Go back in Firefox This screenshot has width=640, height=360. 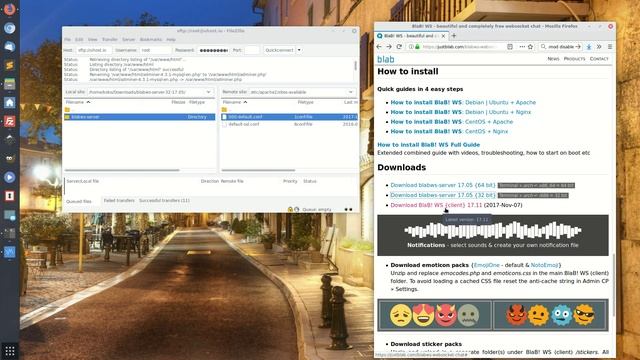pos(379,47)
